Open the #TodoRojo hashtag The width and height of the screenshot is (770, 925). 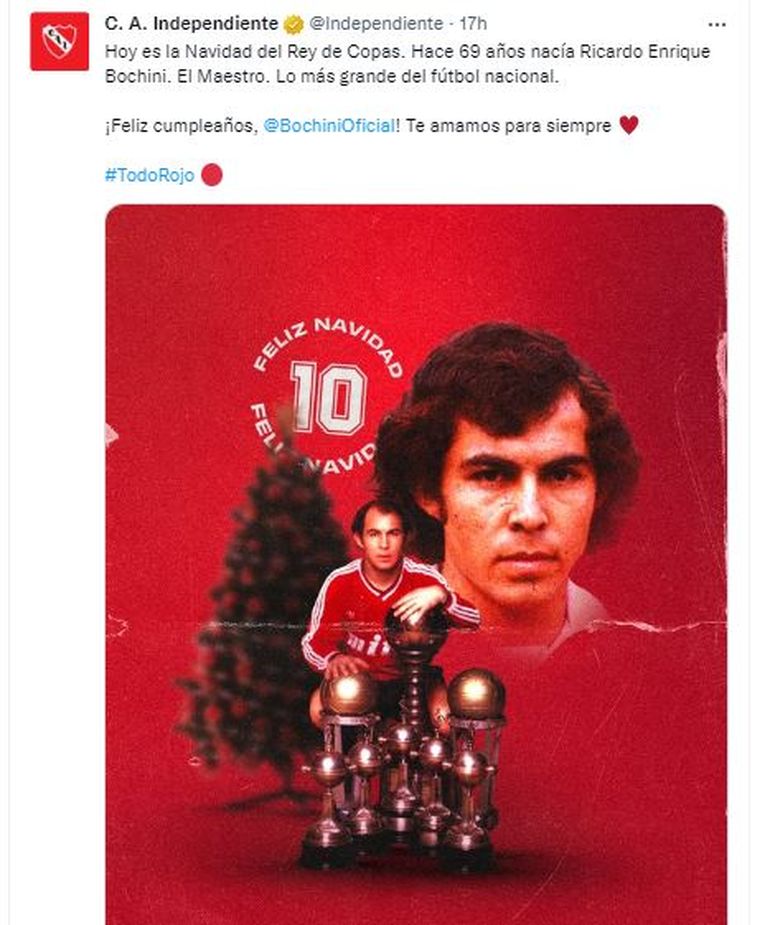pos(149,176)
